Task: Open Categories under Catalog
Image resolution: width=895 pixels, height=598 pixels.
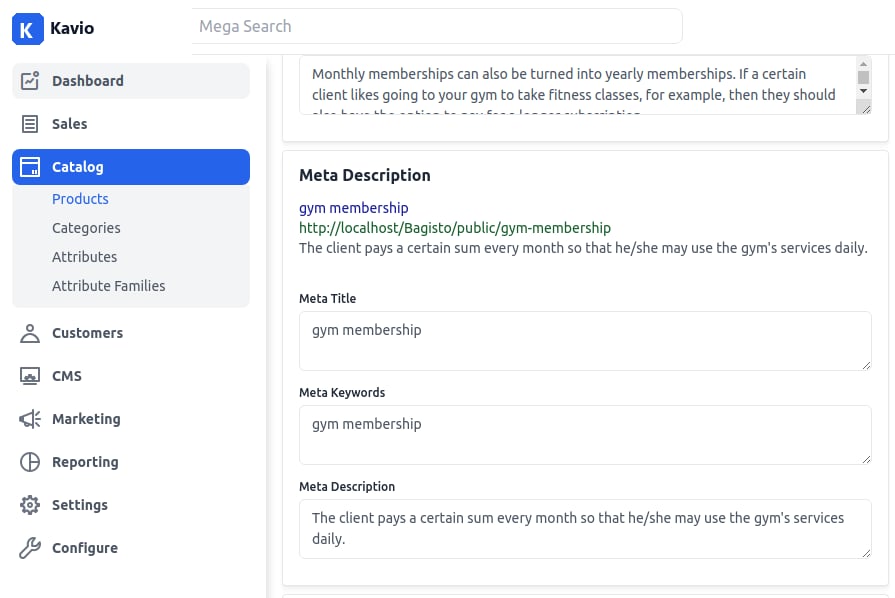Action: [86, 228]
